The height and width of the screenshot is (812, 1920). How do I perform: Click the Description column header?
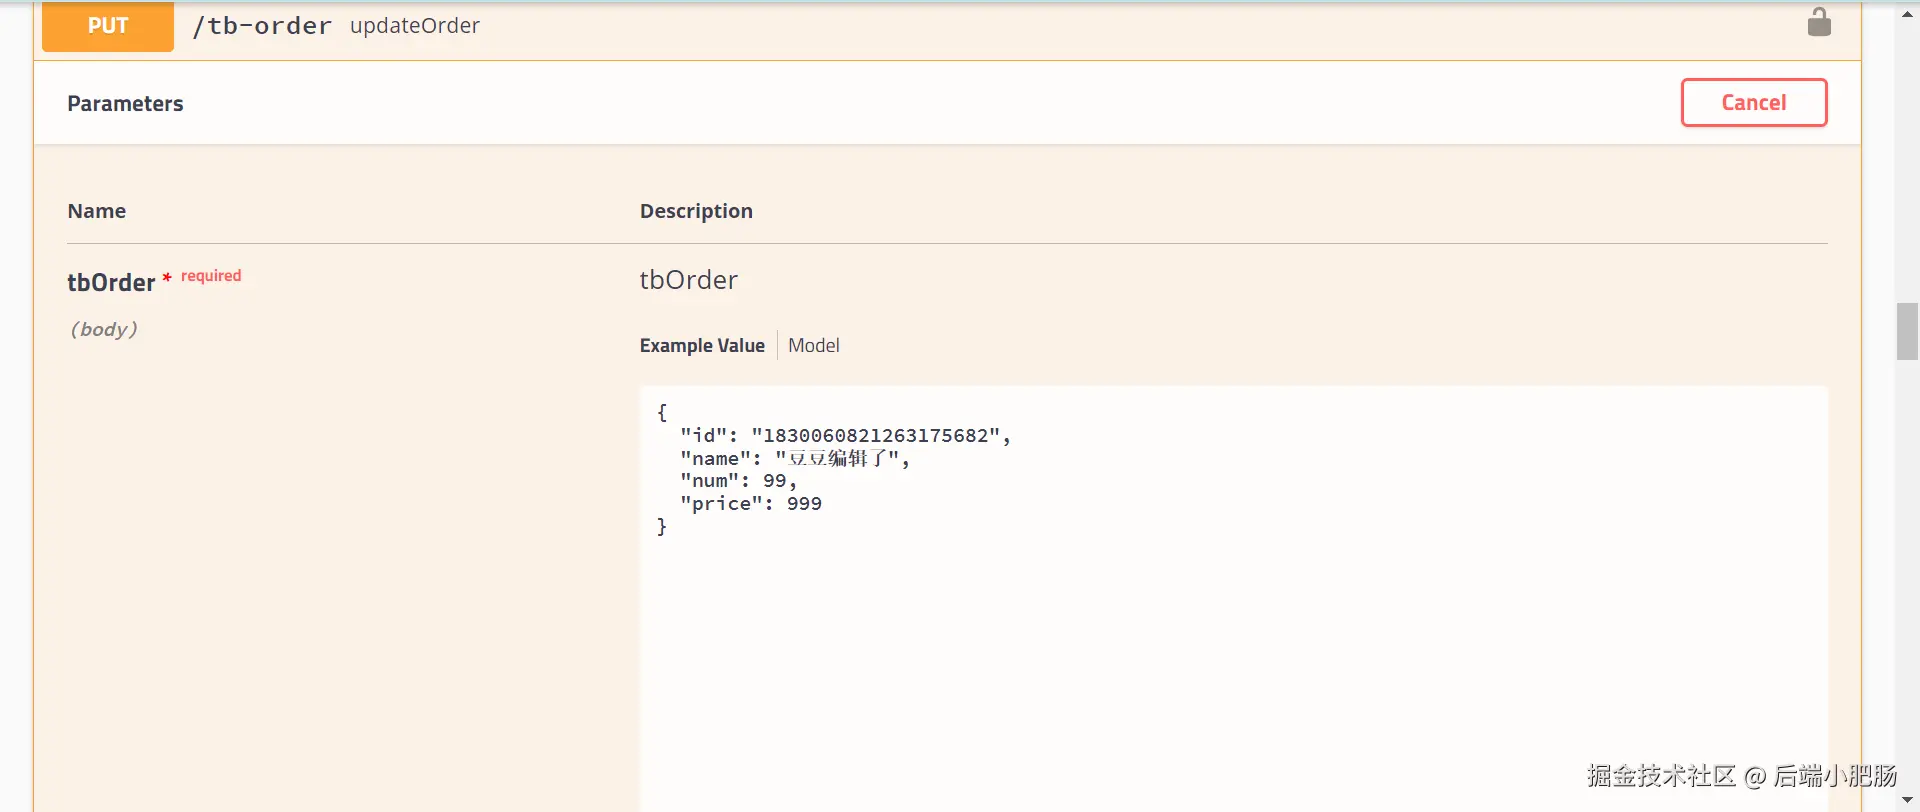[x=696, y=211]
